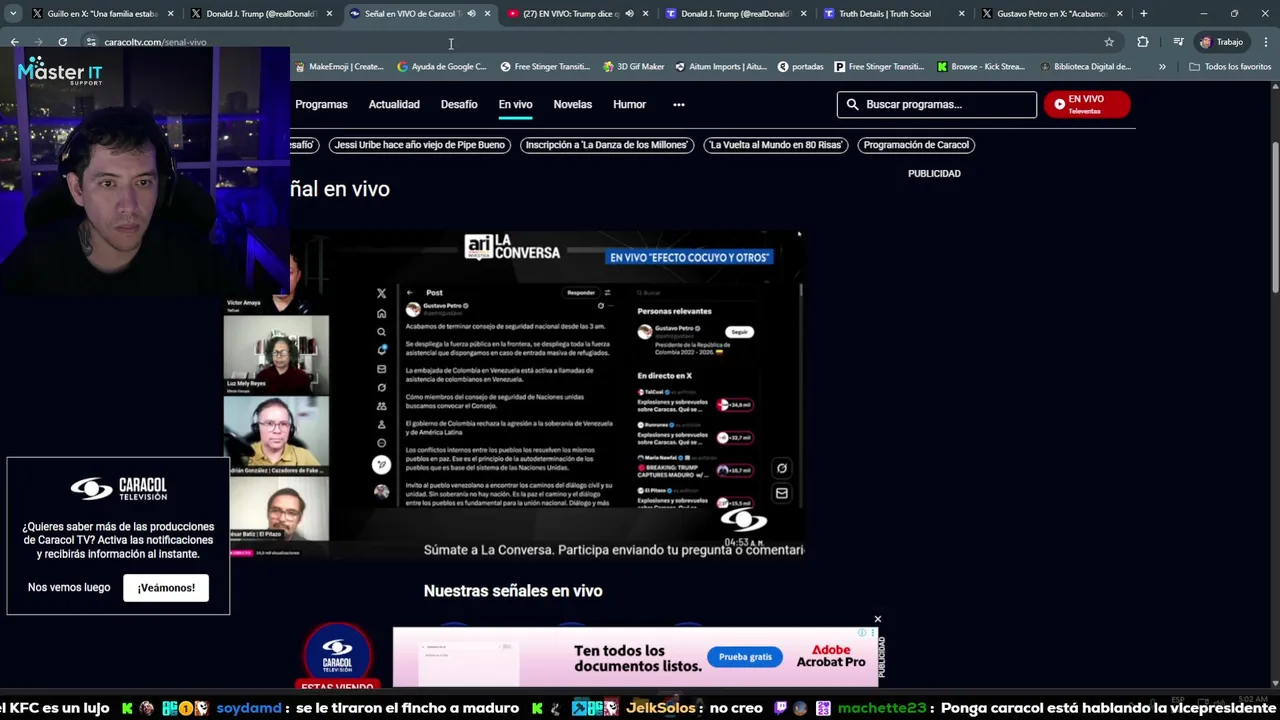The image size is (1280, 720).
Task: Open the Chrome extensions puzzle icon
Action: pyautogui.click(x=1143, y=42)
